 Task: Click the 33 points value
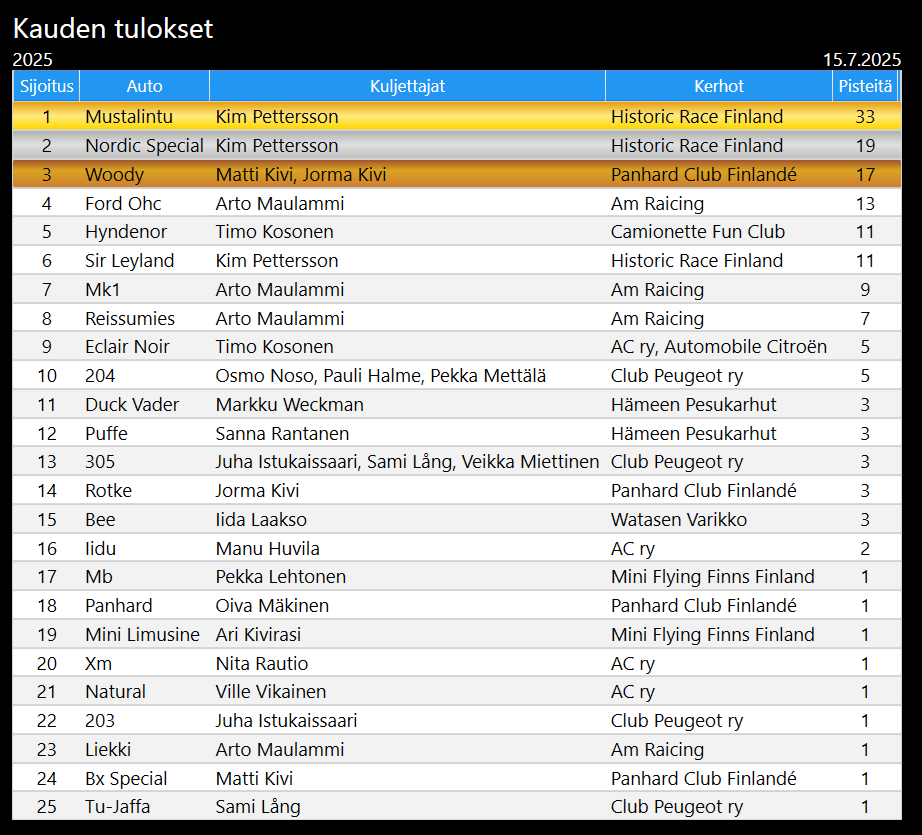point(865,116)
